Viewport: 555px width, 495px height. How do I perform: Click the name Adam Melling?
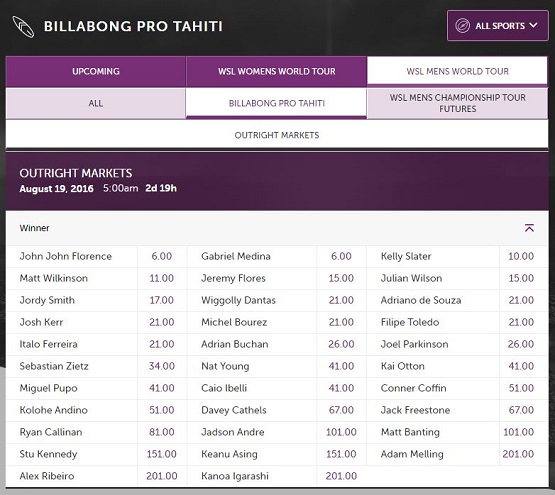tap(412, 454)
